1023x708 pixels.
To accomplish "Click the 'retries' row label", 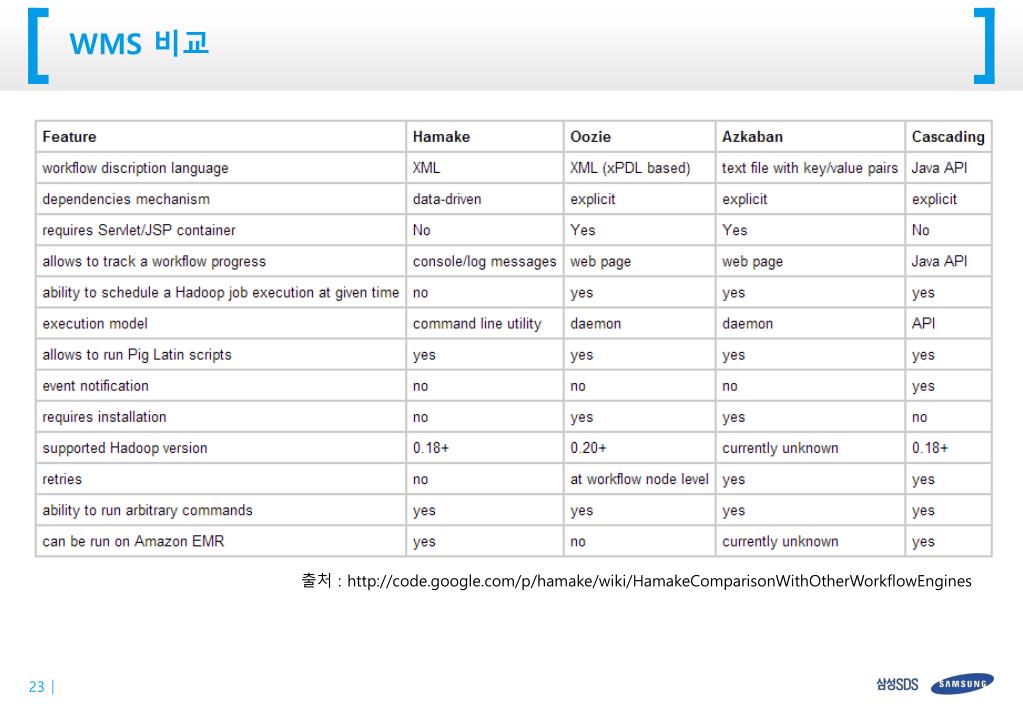I will [62, 479].
